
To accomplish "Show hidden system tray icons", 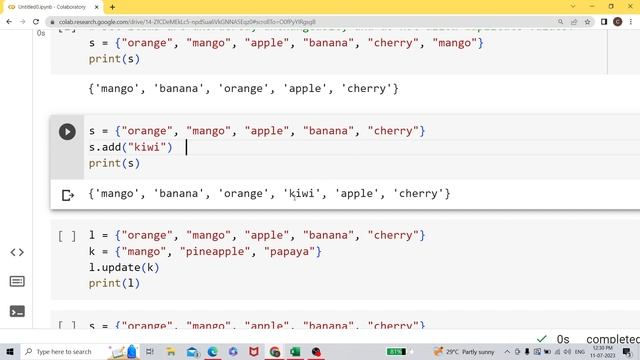I will pos(507,351).
